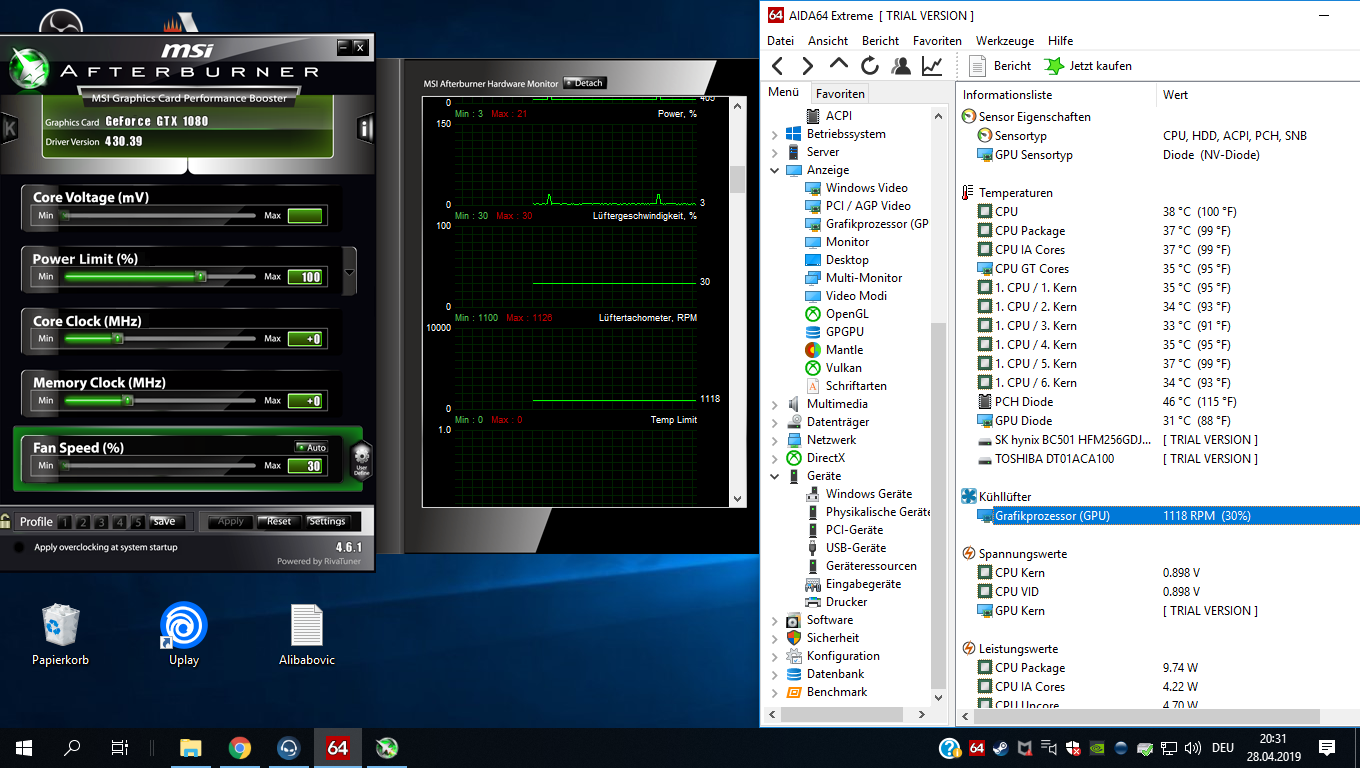Expand the Netzwerk tree node

(774, 440)
